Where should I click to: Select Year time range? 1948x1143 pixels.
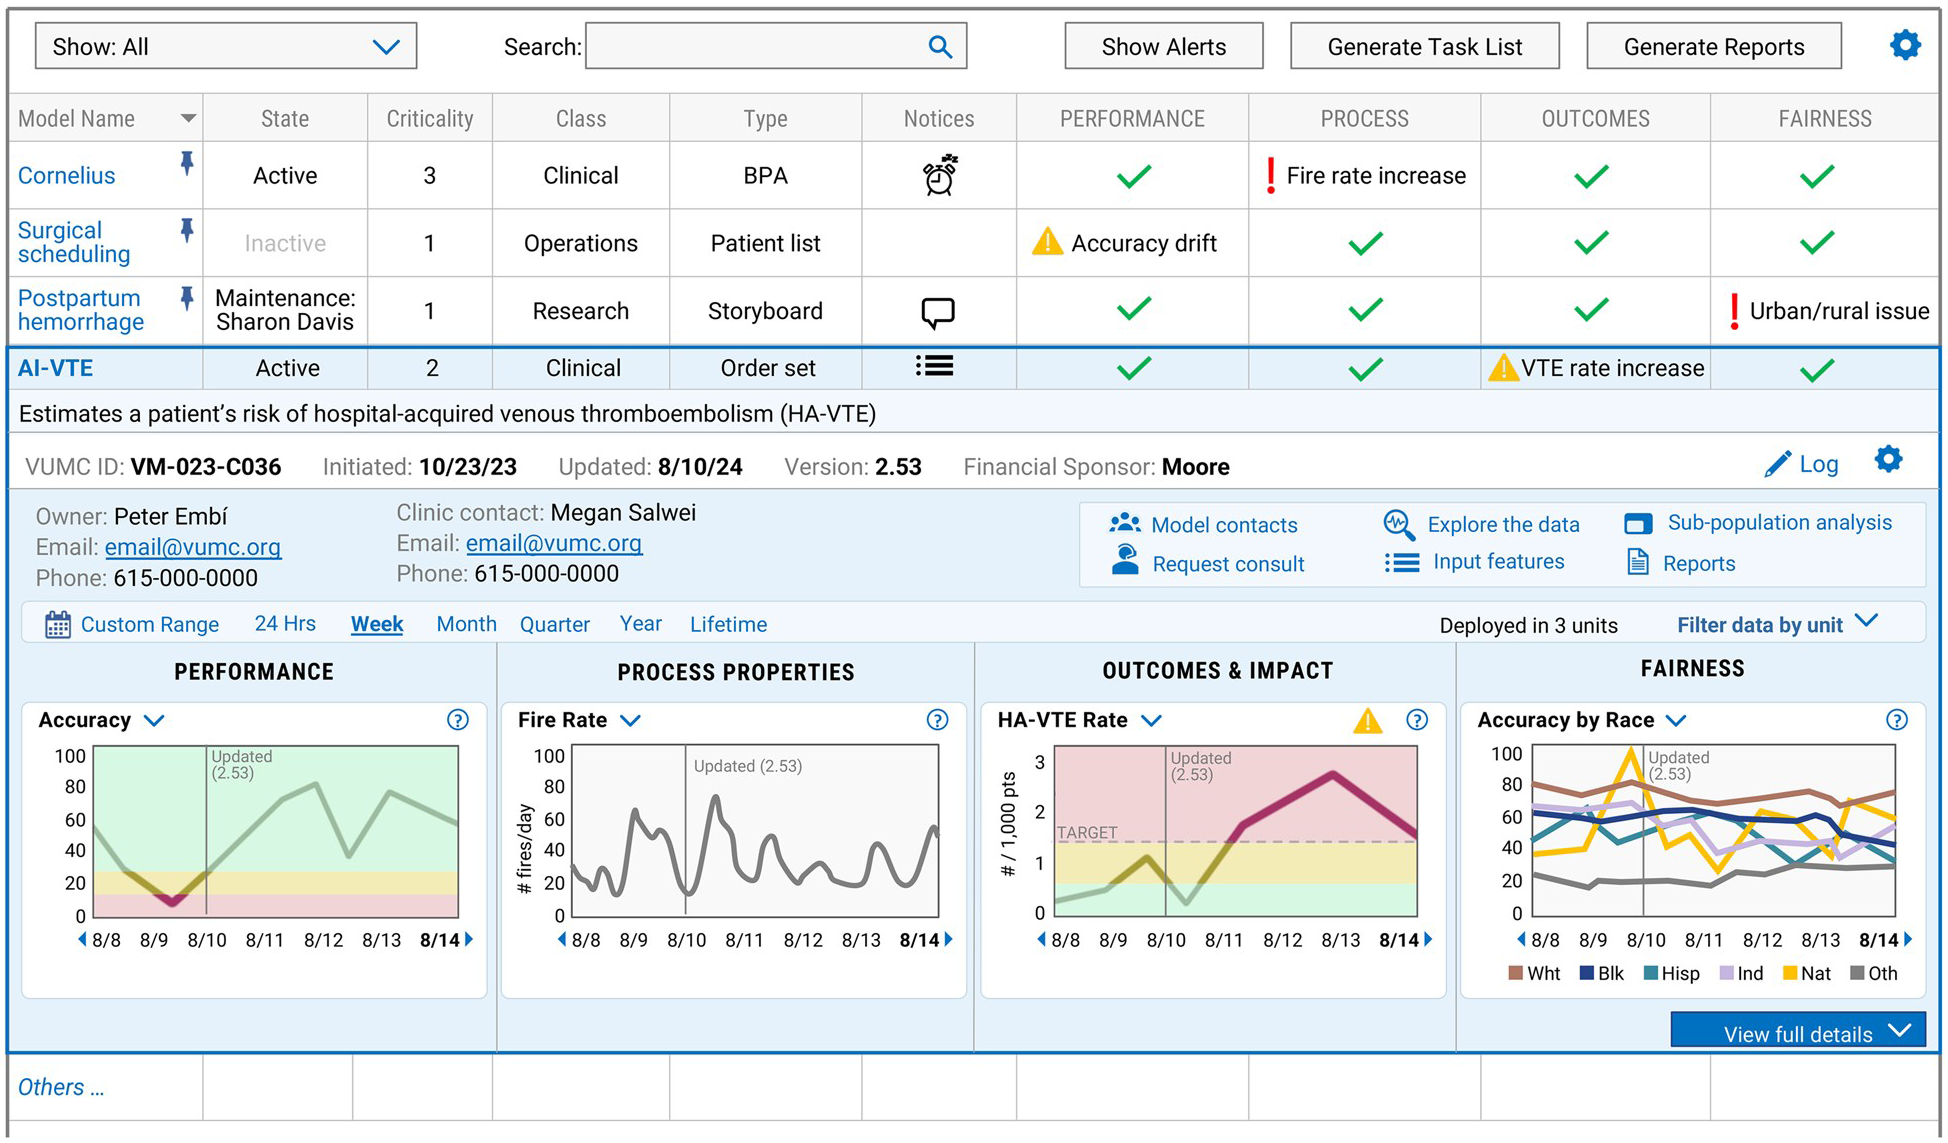(640, 623)
